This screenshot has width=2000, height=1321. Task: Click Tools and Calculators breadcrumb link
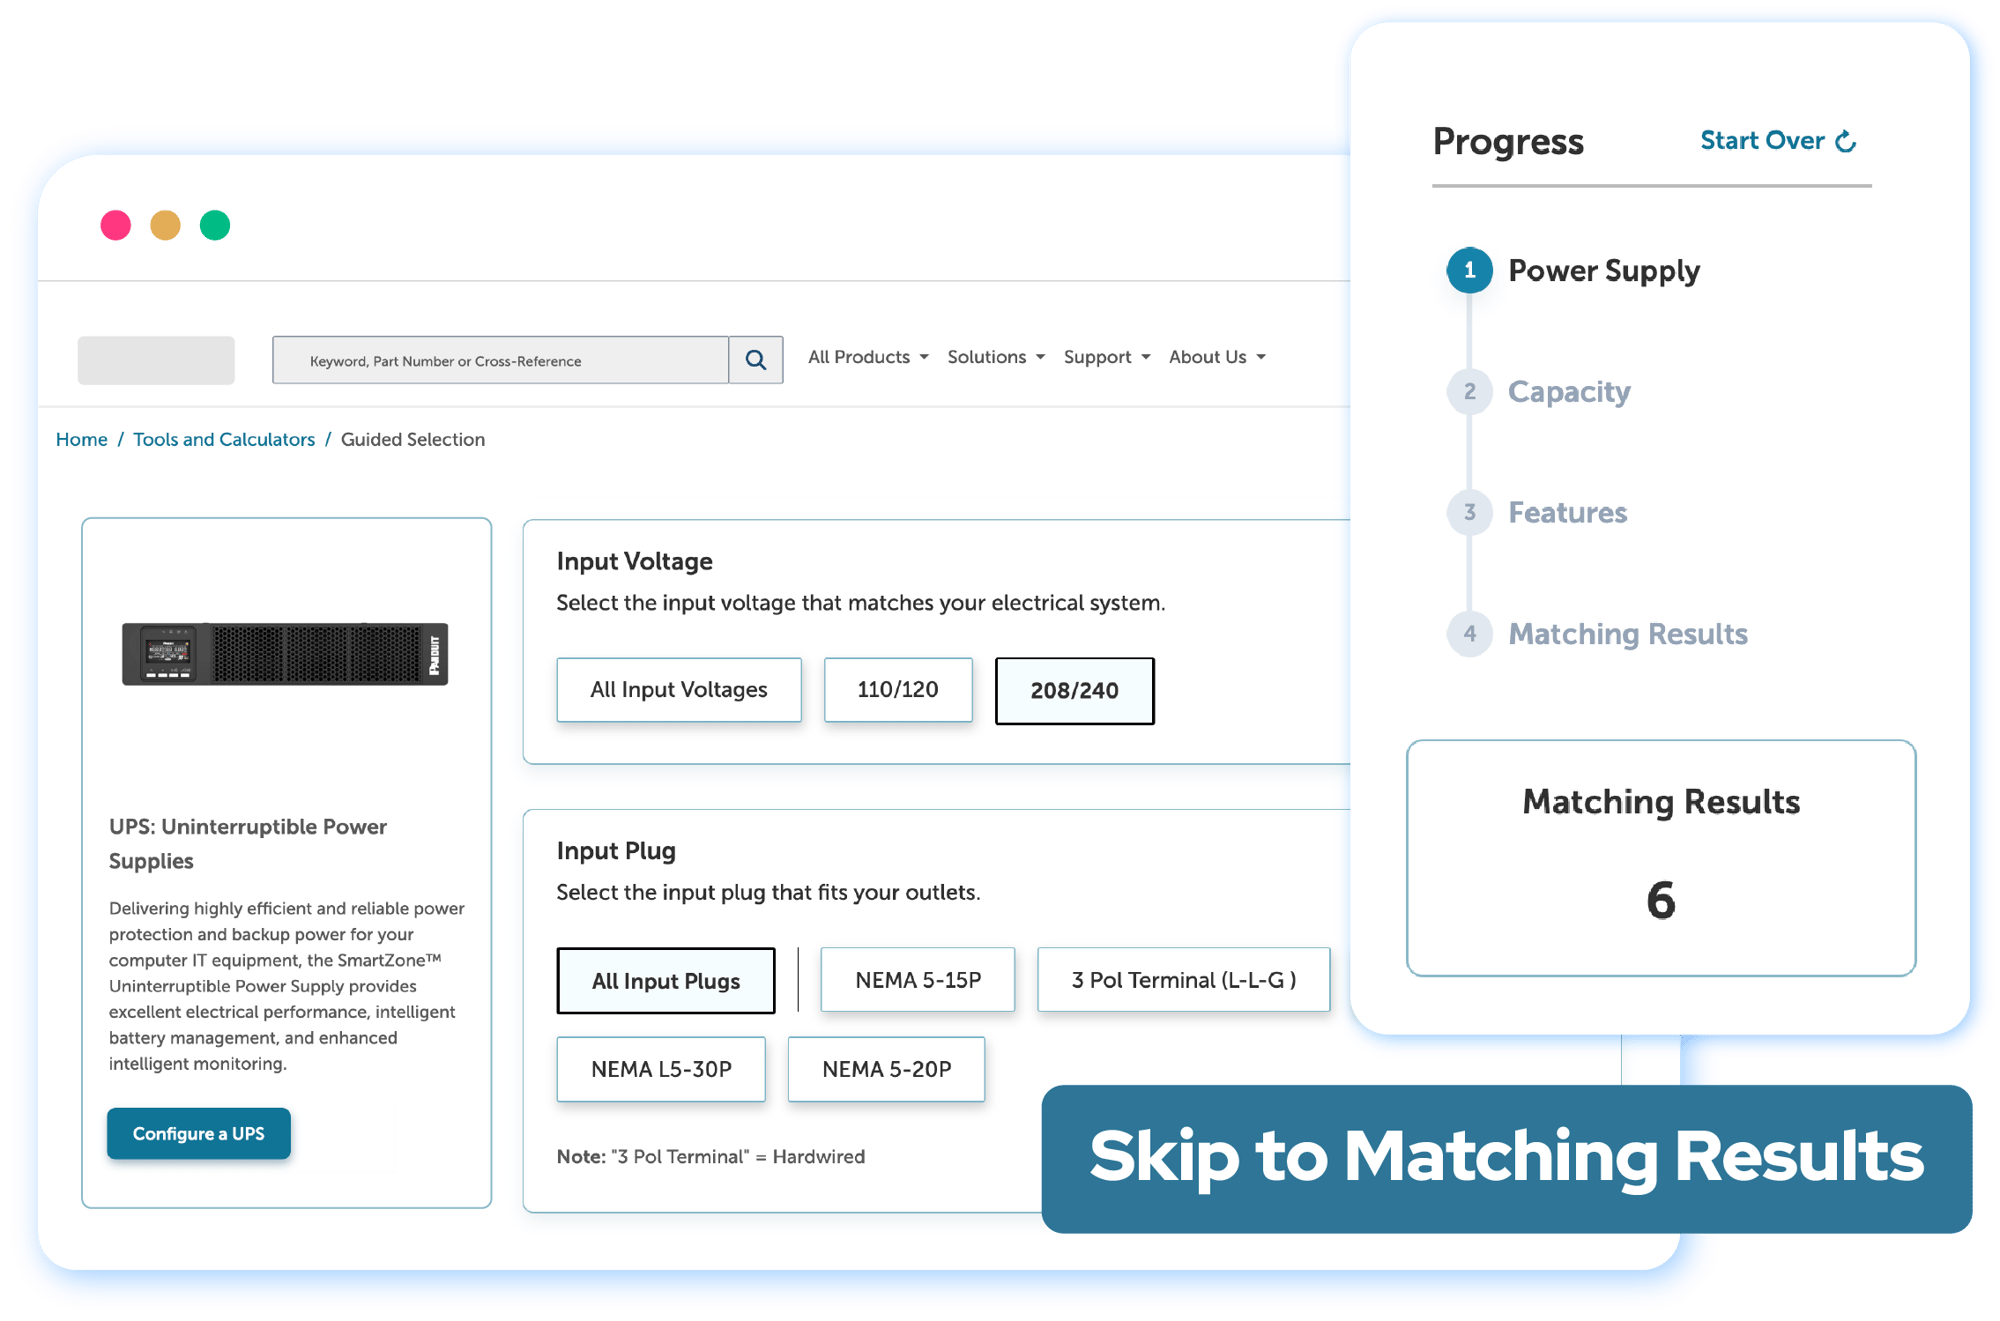click(x=223, y=439)
